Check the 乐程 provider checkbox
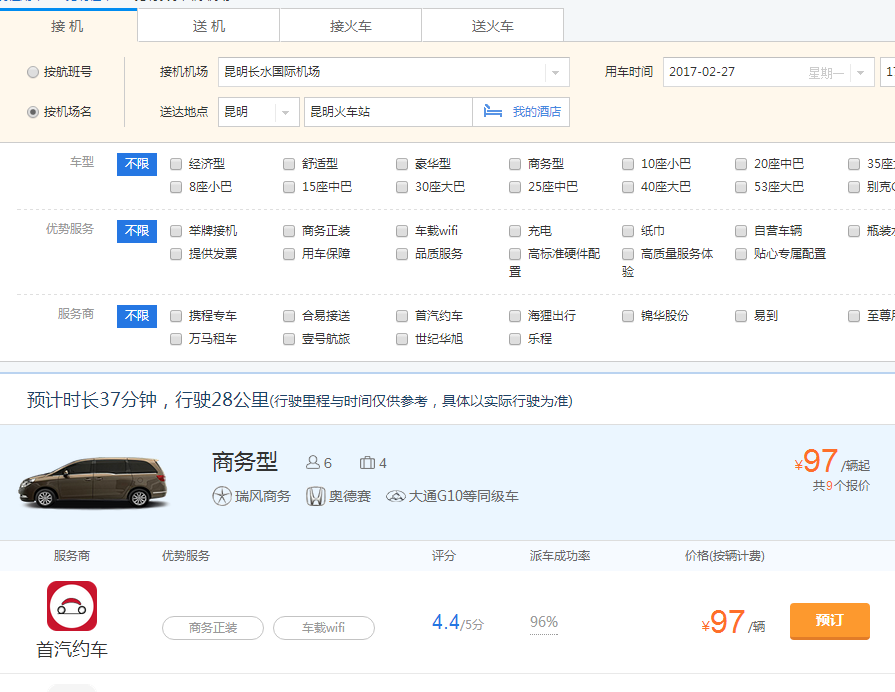895x692 pixels. [515, 339]
